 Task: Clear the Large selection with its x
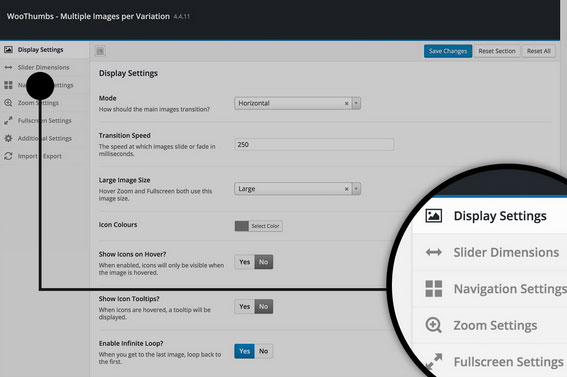[x=346, y=189]
